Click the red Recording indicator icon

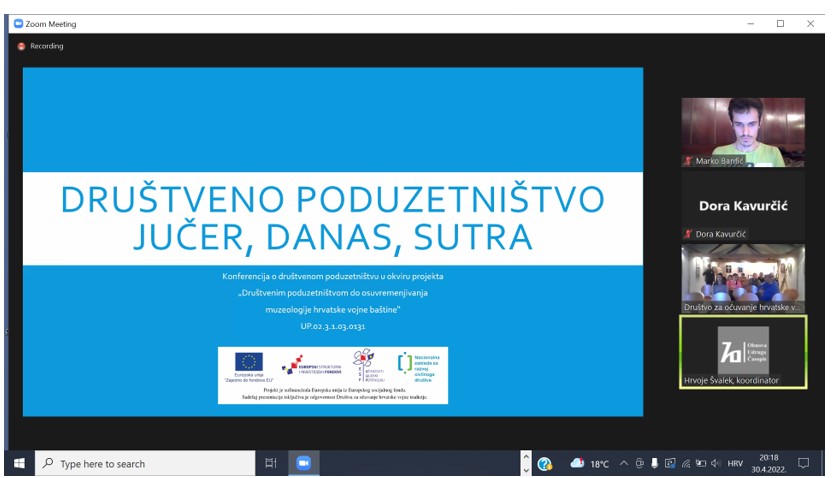21,46
